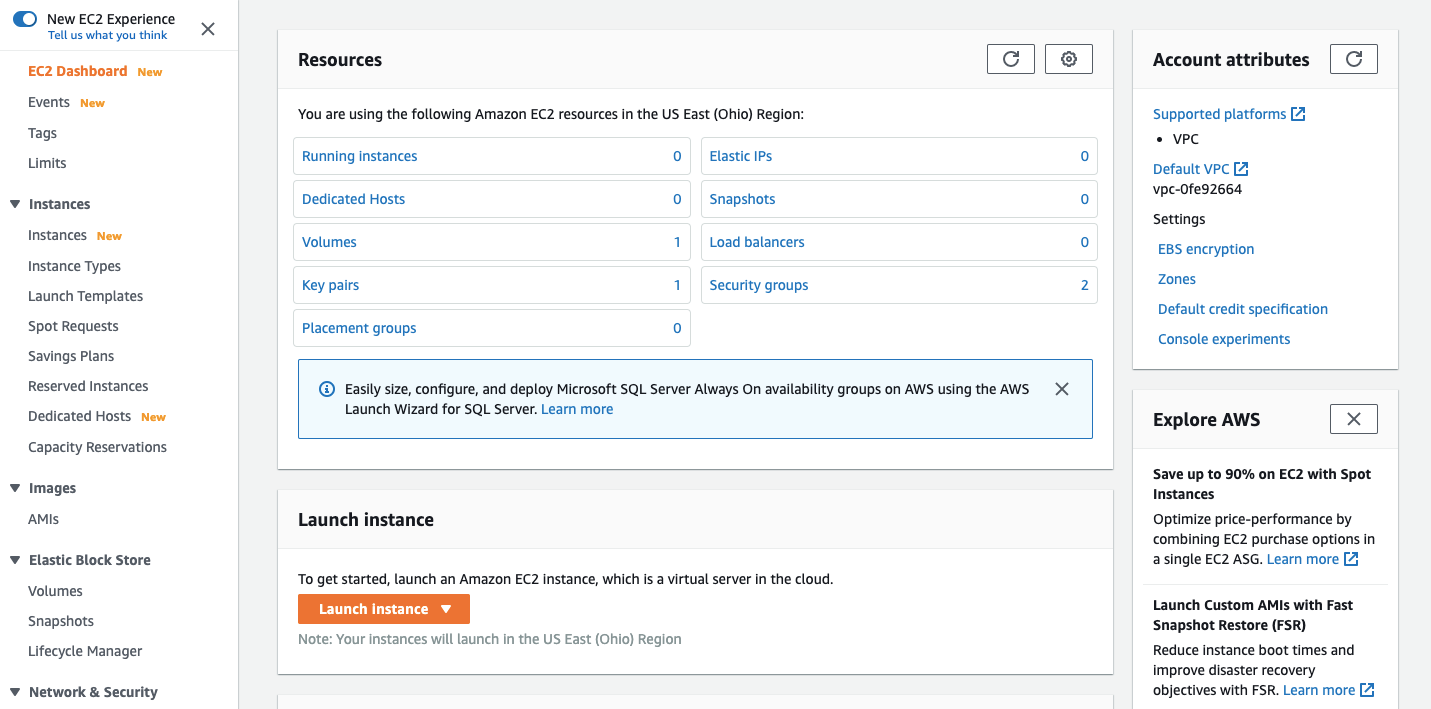The image size is (1431, 709).
Task: Click Dedicated Hosts in Resources panel
Action: point(353,199)
